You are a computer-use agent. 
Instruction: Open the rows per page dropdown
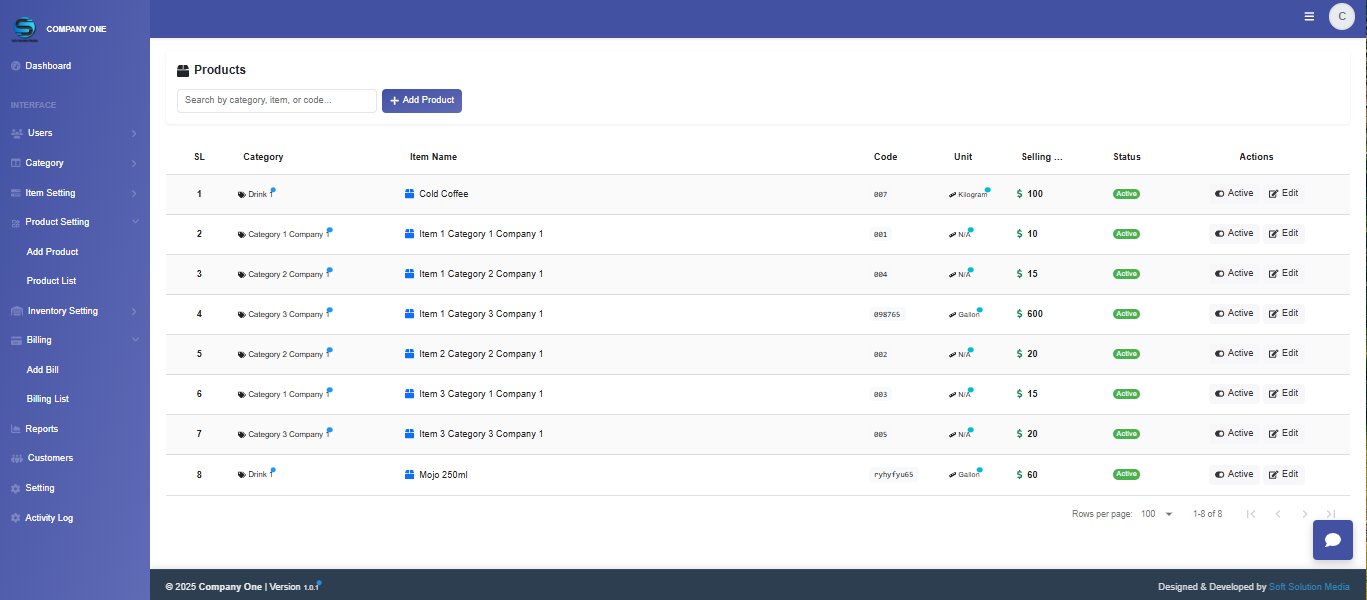[1157, 514]
